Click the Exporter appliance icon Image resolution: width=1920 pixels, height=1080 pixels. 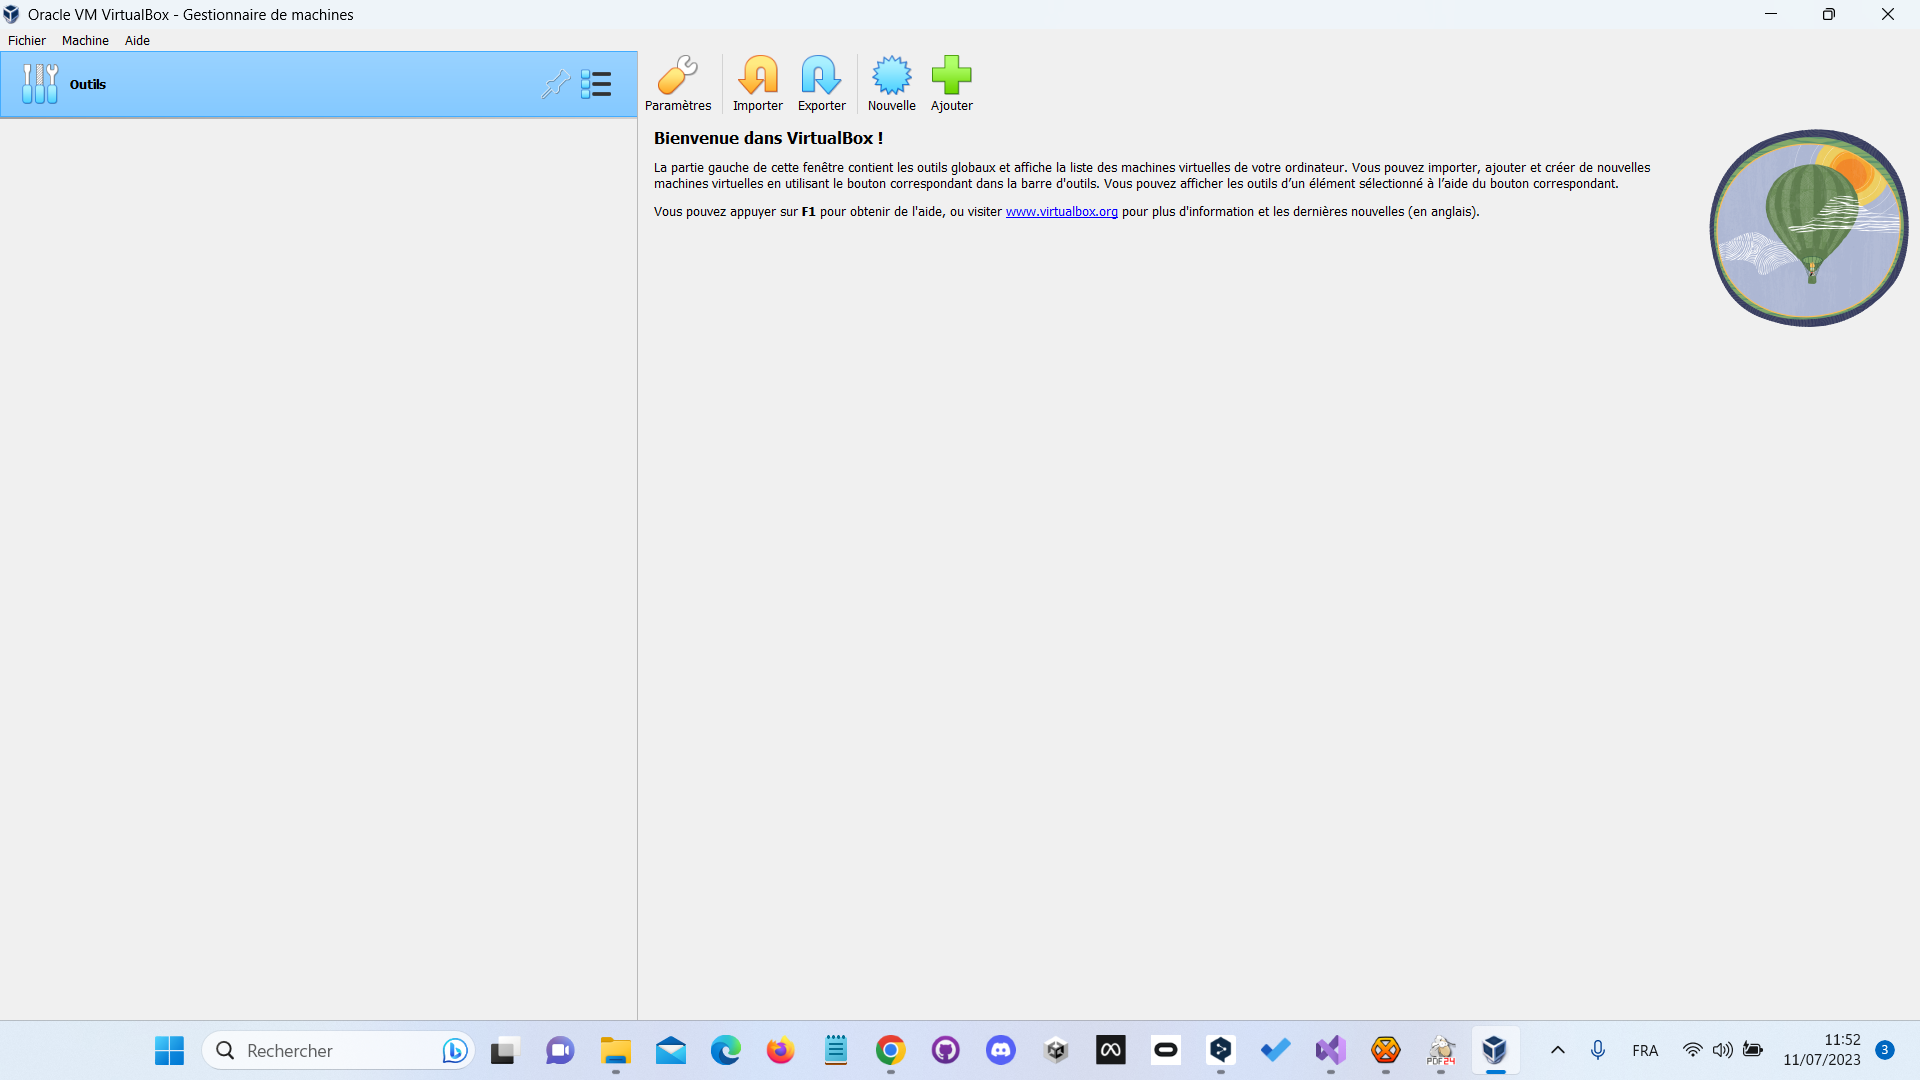(x=821, y=84)
